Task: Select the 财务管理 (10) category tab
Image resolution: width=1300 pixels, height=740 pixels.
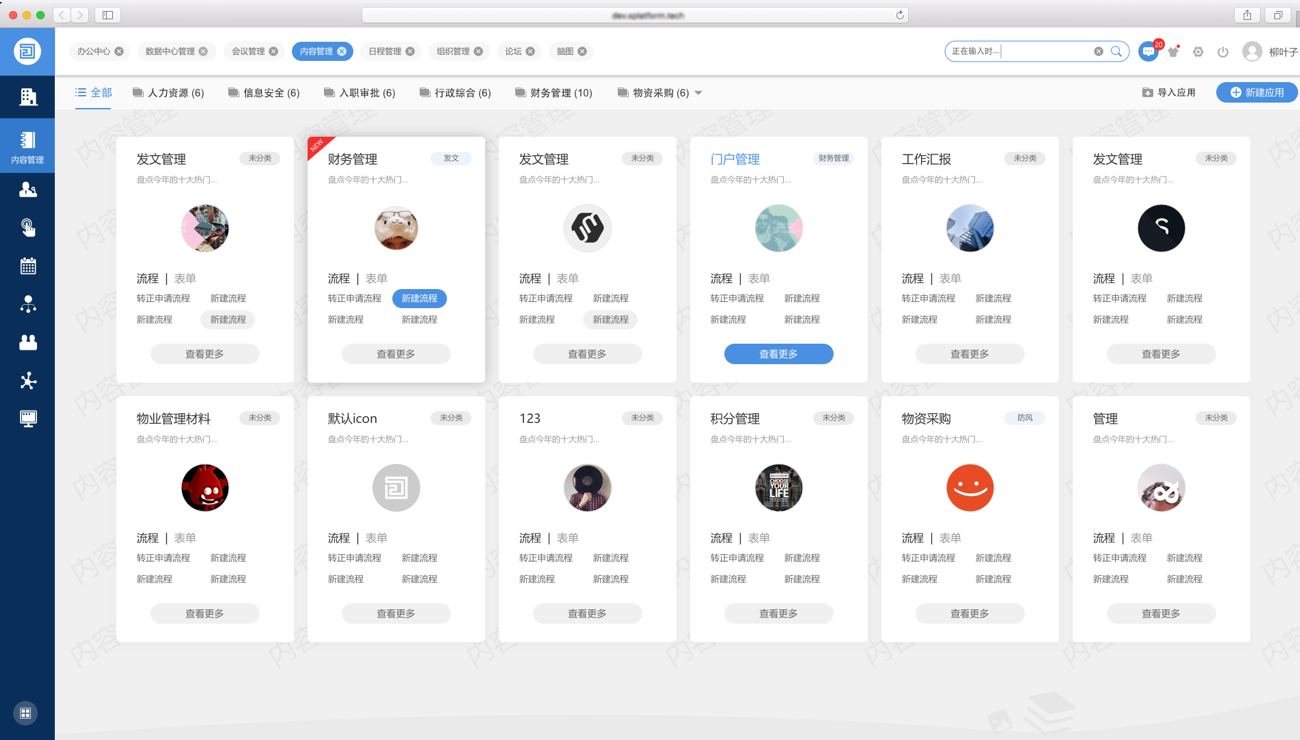Action: click(x=554, y=93)
